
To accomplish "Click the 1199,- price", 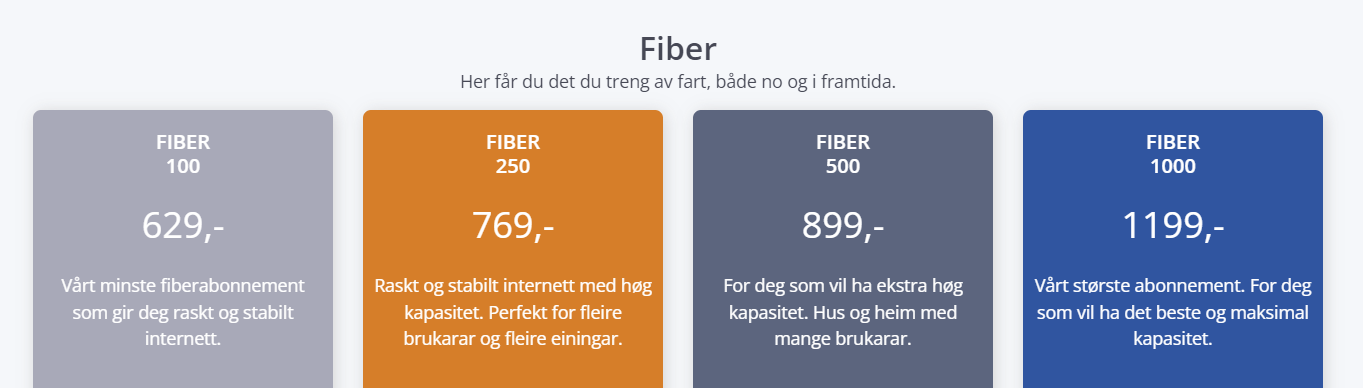I will (x=1173, y=226).
